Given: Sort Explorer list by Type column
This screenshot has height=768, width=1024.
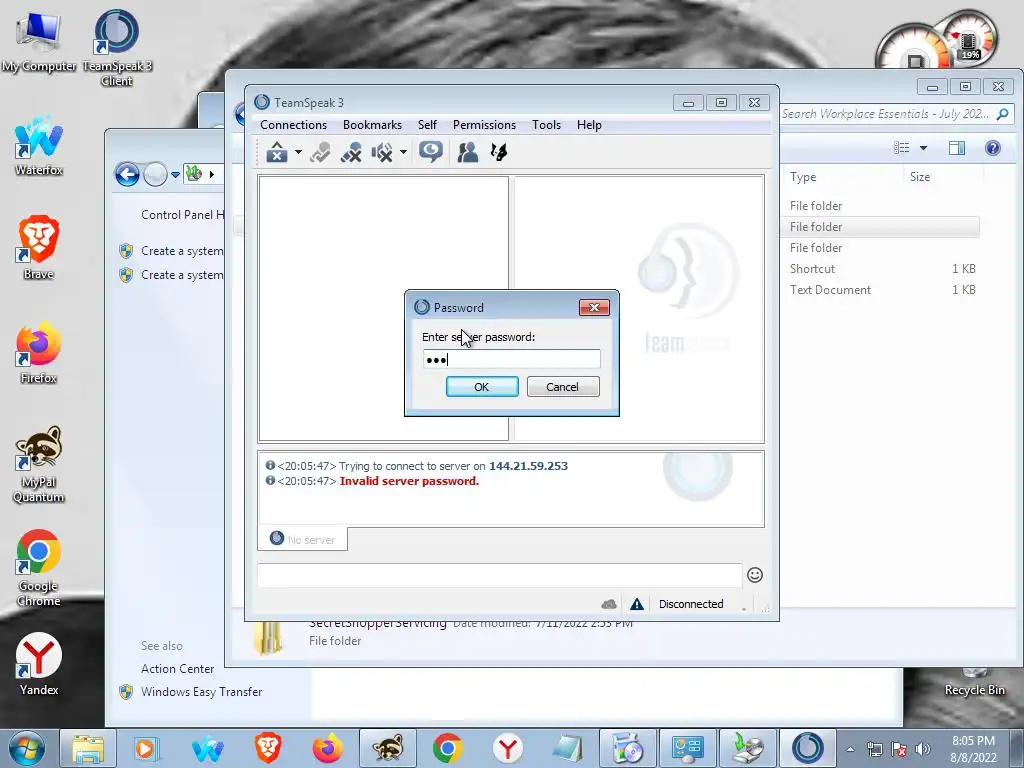Looking at the screenshot, I should 803,177.
